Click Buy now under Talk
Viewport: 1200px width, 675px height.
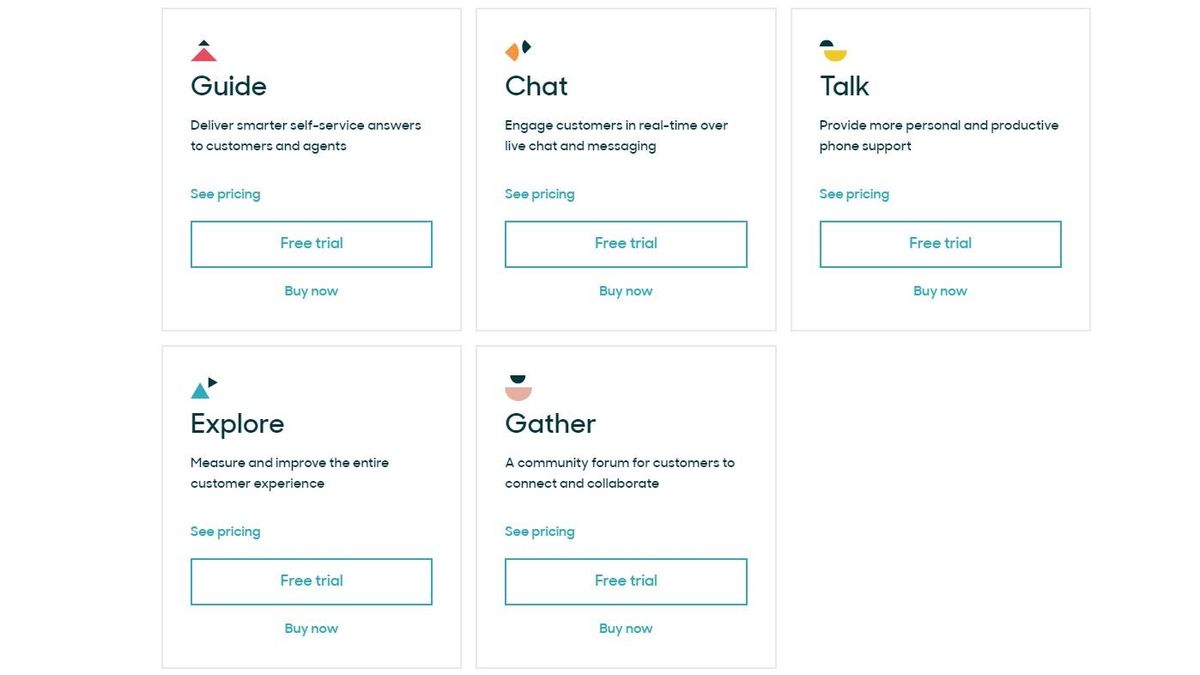pyautogui.click(x=940, y=290)
